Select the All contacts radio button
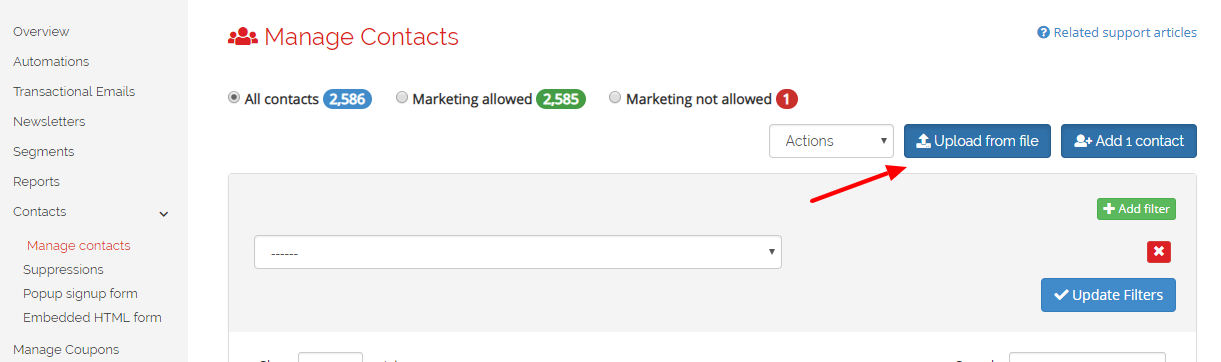Screen dimensions: 1221x362 click(234, 98)
